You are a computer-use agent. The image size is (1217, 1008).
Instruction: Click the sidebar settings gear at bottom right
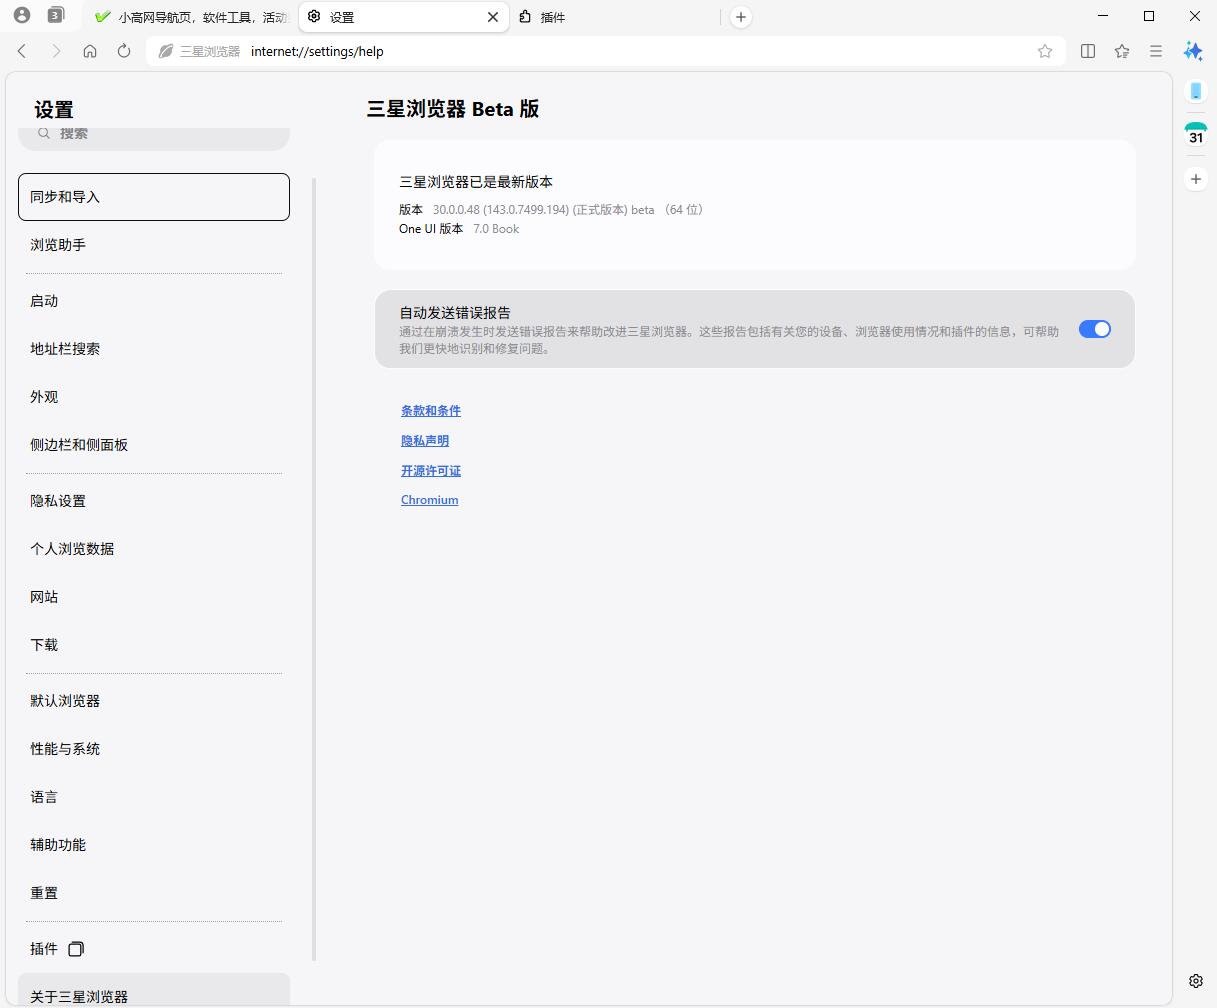pos(1196,981)
